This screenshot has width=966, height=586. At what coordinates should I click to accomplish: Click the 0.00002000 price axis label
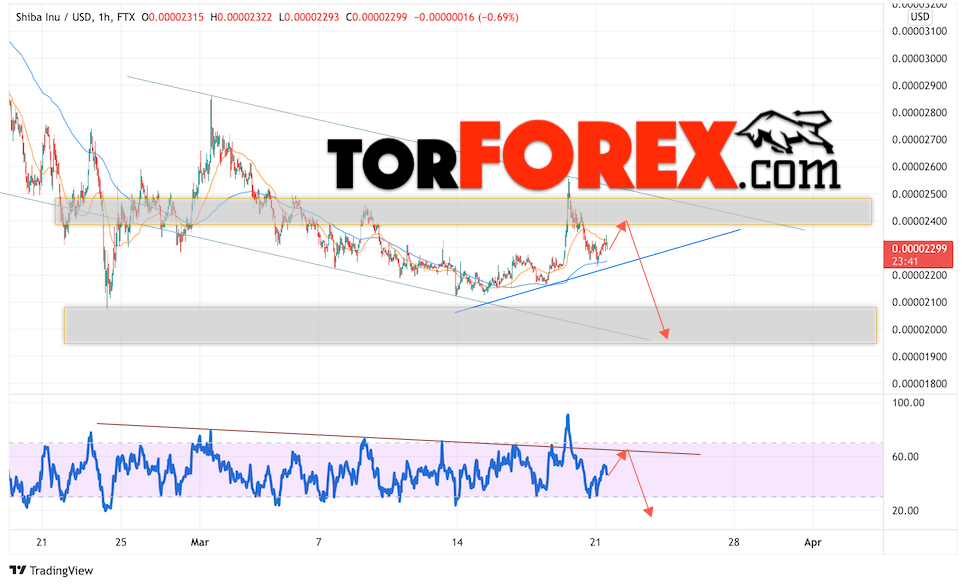click(x=920, y=330)
